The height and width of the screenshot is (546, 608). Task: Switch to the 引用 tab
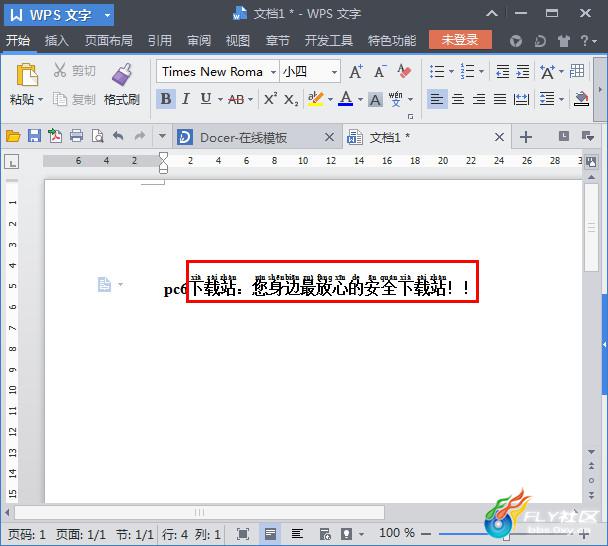[x=160, y=40]
